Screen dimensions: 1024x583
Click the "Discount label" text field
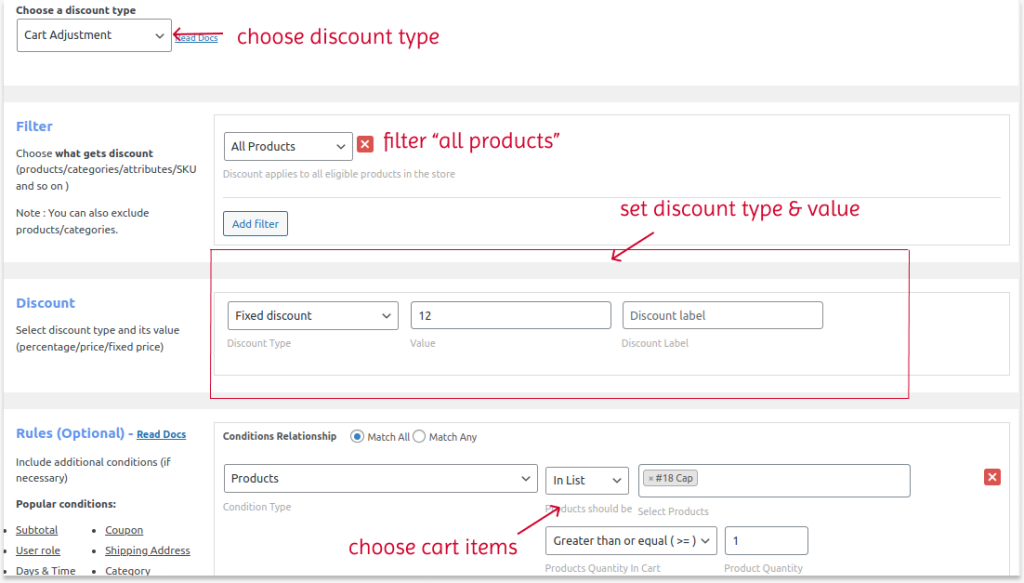click(722, 315)
